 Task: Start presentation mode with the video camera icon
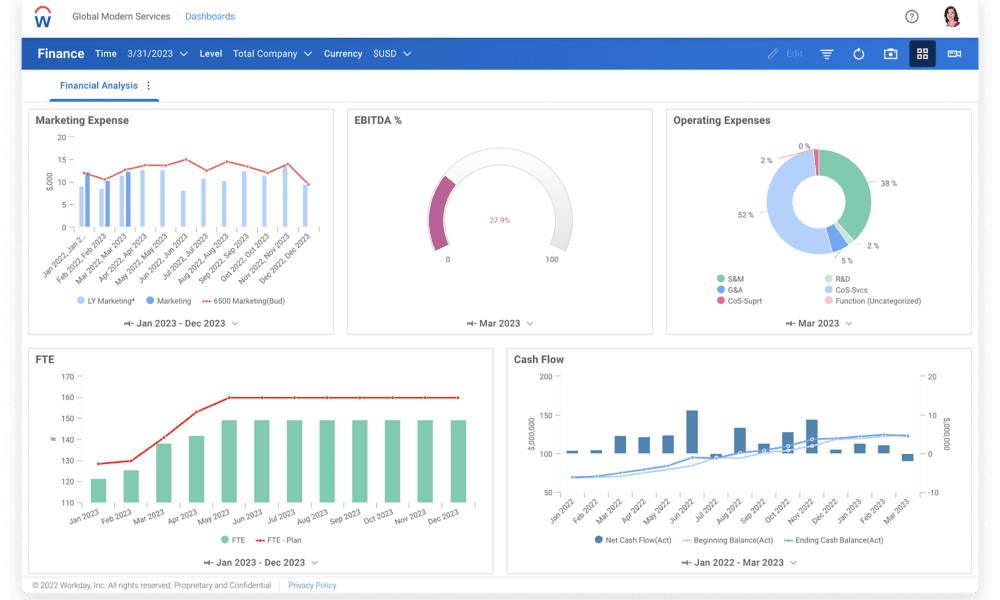point(954,54)
